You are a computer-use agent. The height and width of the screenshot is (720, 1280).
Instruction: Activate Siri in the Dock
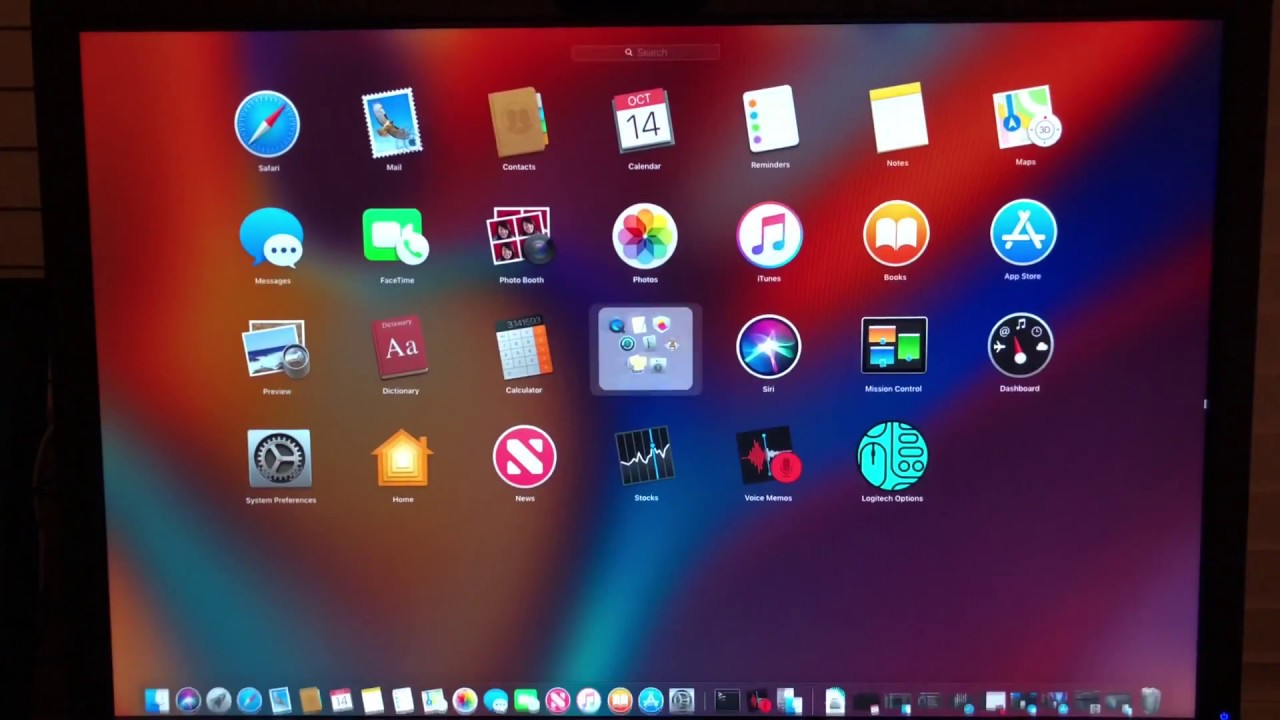(x=187, y=701)
